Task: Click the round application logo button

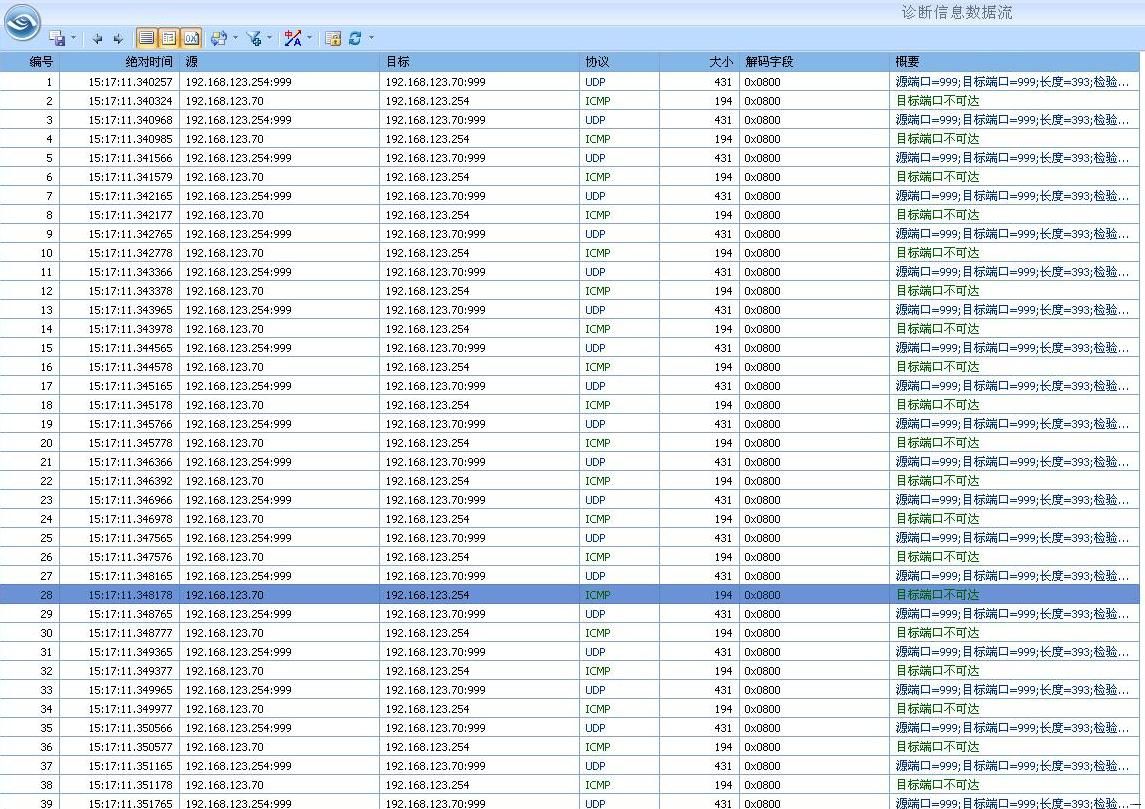Action: click(22, 22)
